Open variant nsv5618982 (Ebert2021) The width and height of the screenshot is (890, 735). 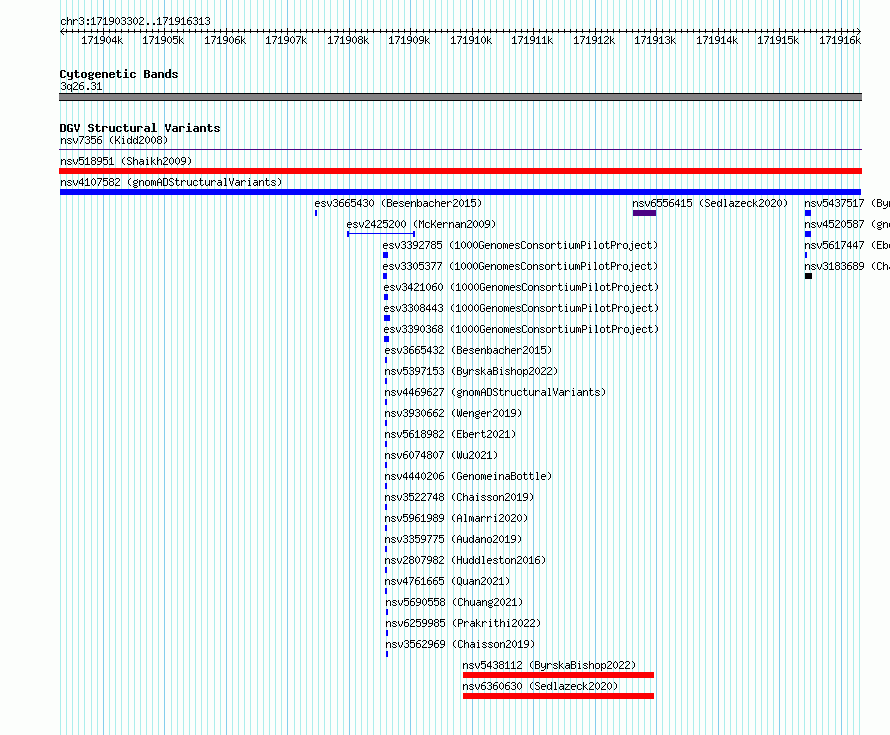[x=450, y=434]
